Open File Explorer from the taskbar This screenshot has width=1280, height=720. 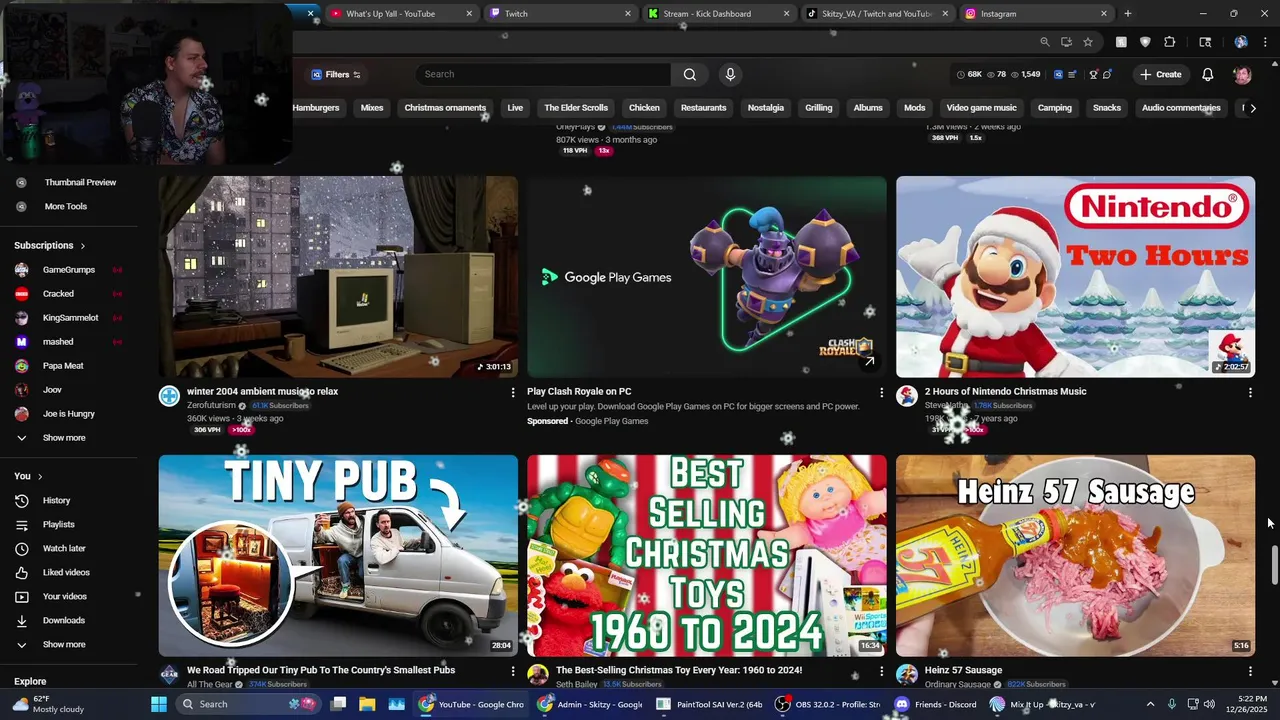pos(367,704)
